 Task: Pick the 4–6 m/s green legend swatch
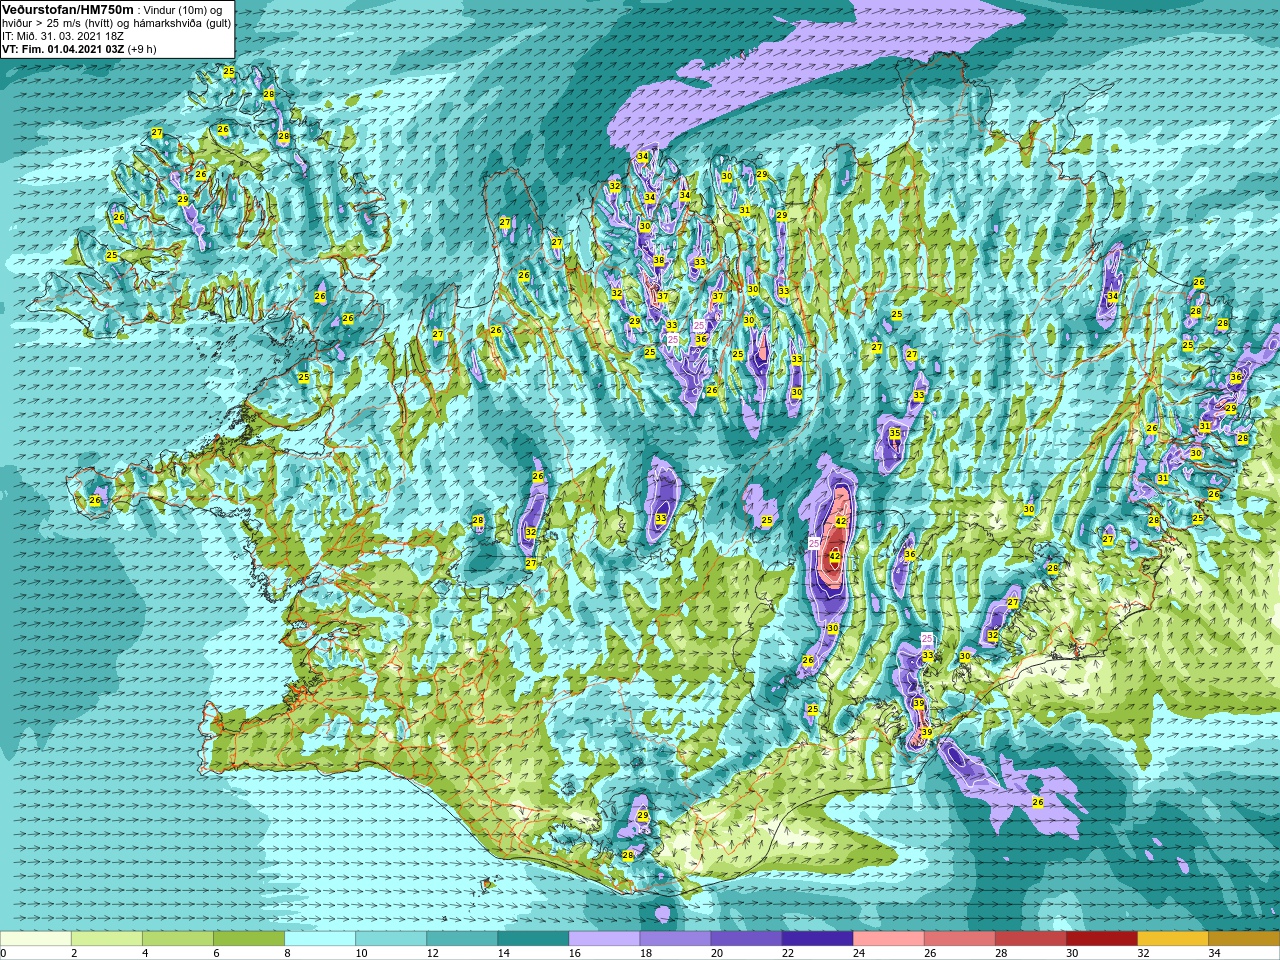point(178,939)
